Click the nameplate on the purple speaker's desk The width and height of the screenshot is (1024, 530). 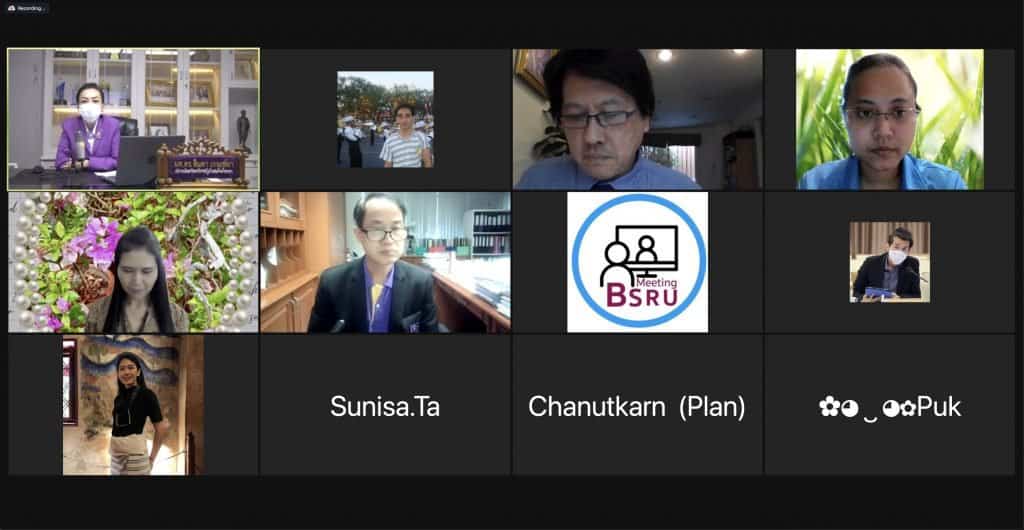click(202, 166)
